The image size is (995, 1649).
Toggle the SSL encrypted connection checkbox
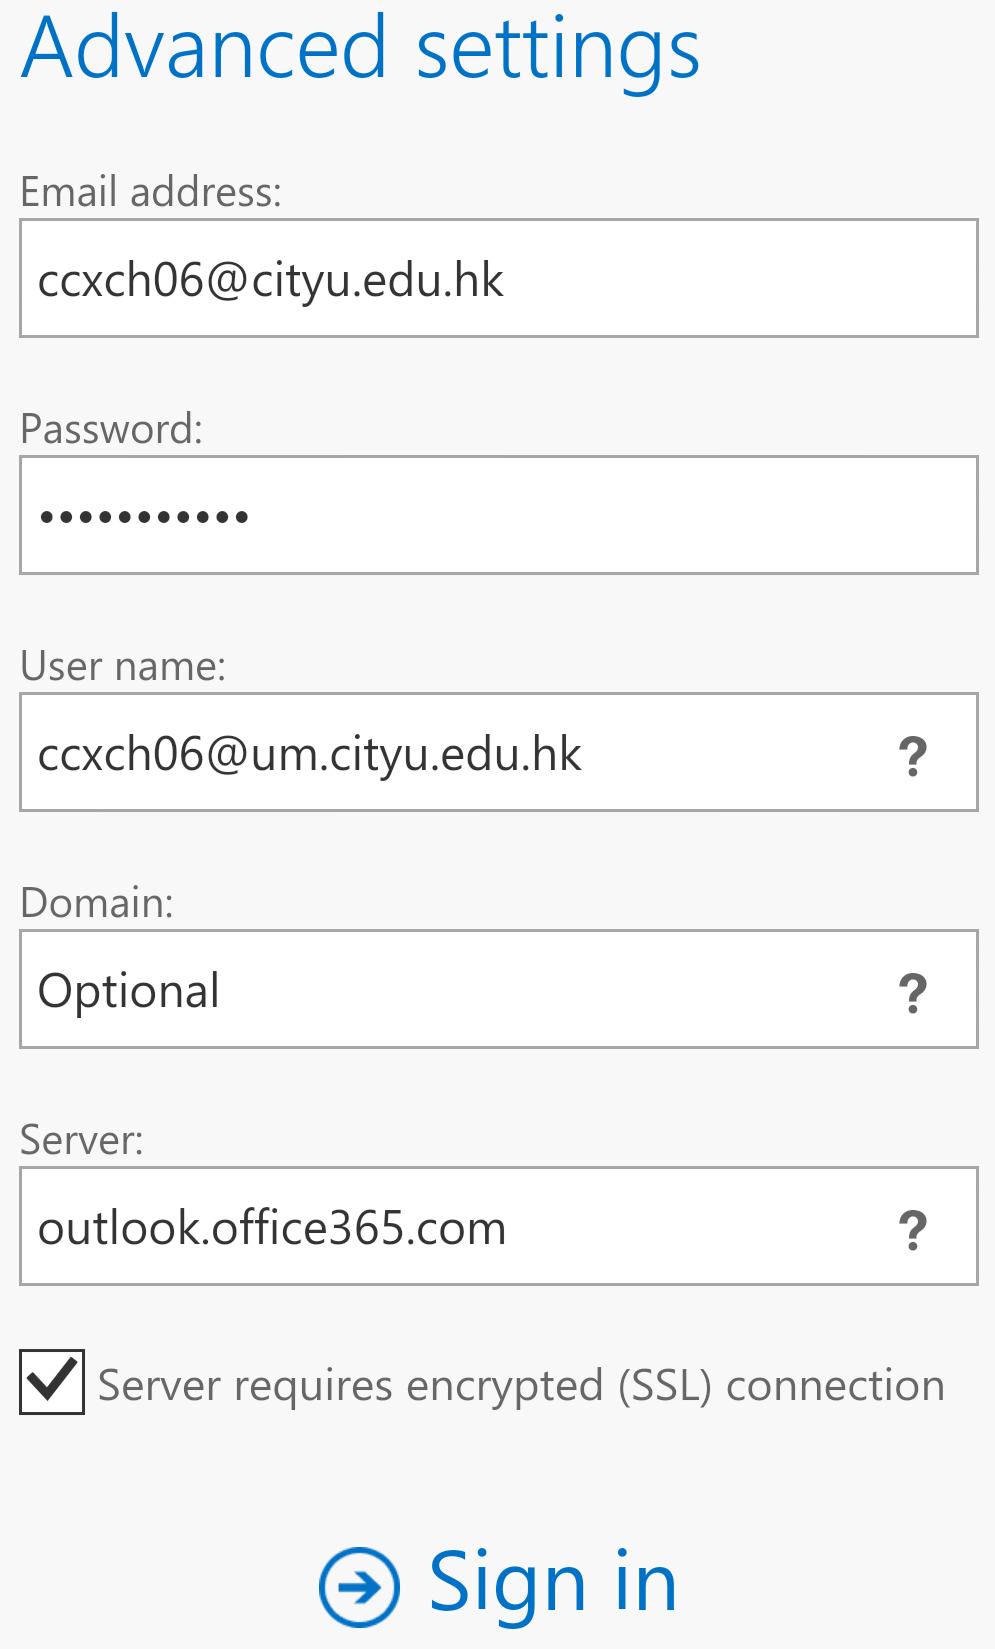pos(52,1382)
